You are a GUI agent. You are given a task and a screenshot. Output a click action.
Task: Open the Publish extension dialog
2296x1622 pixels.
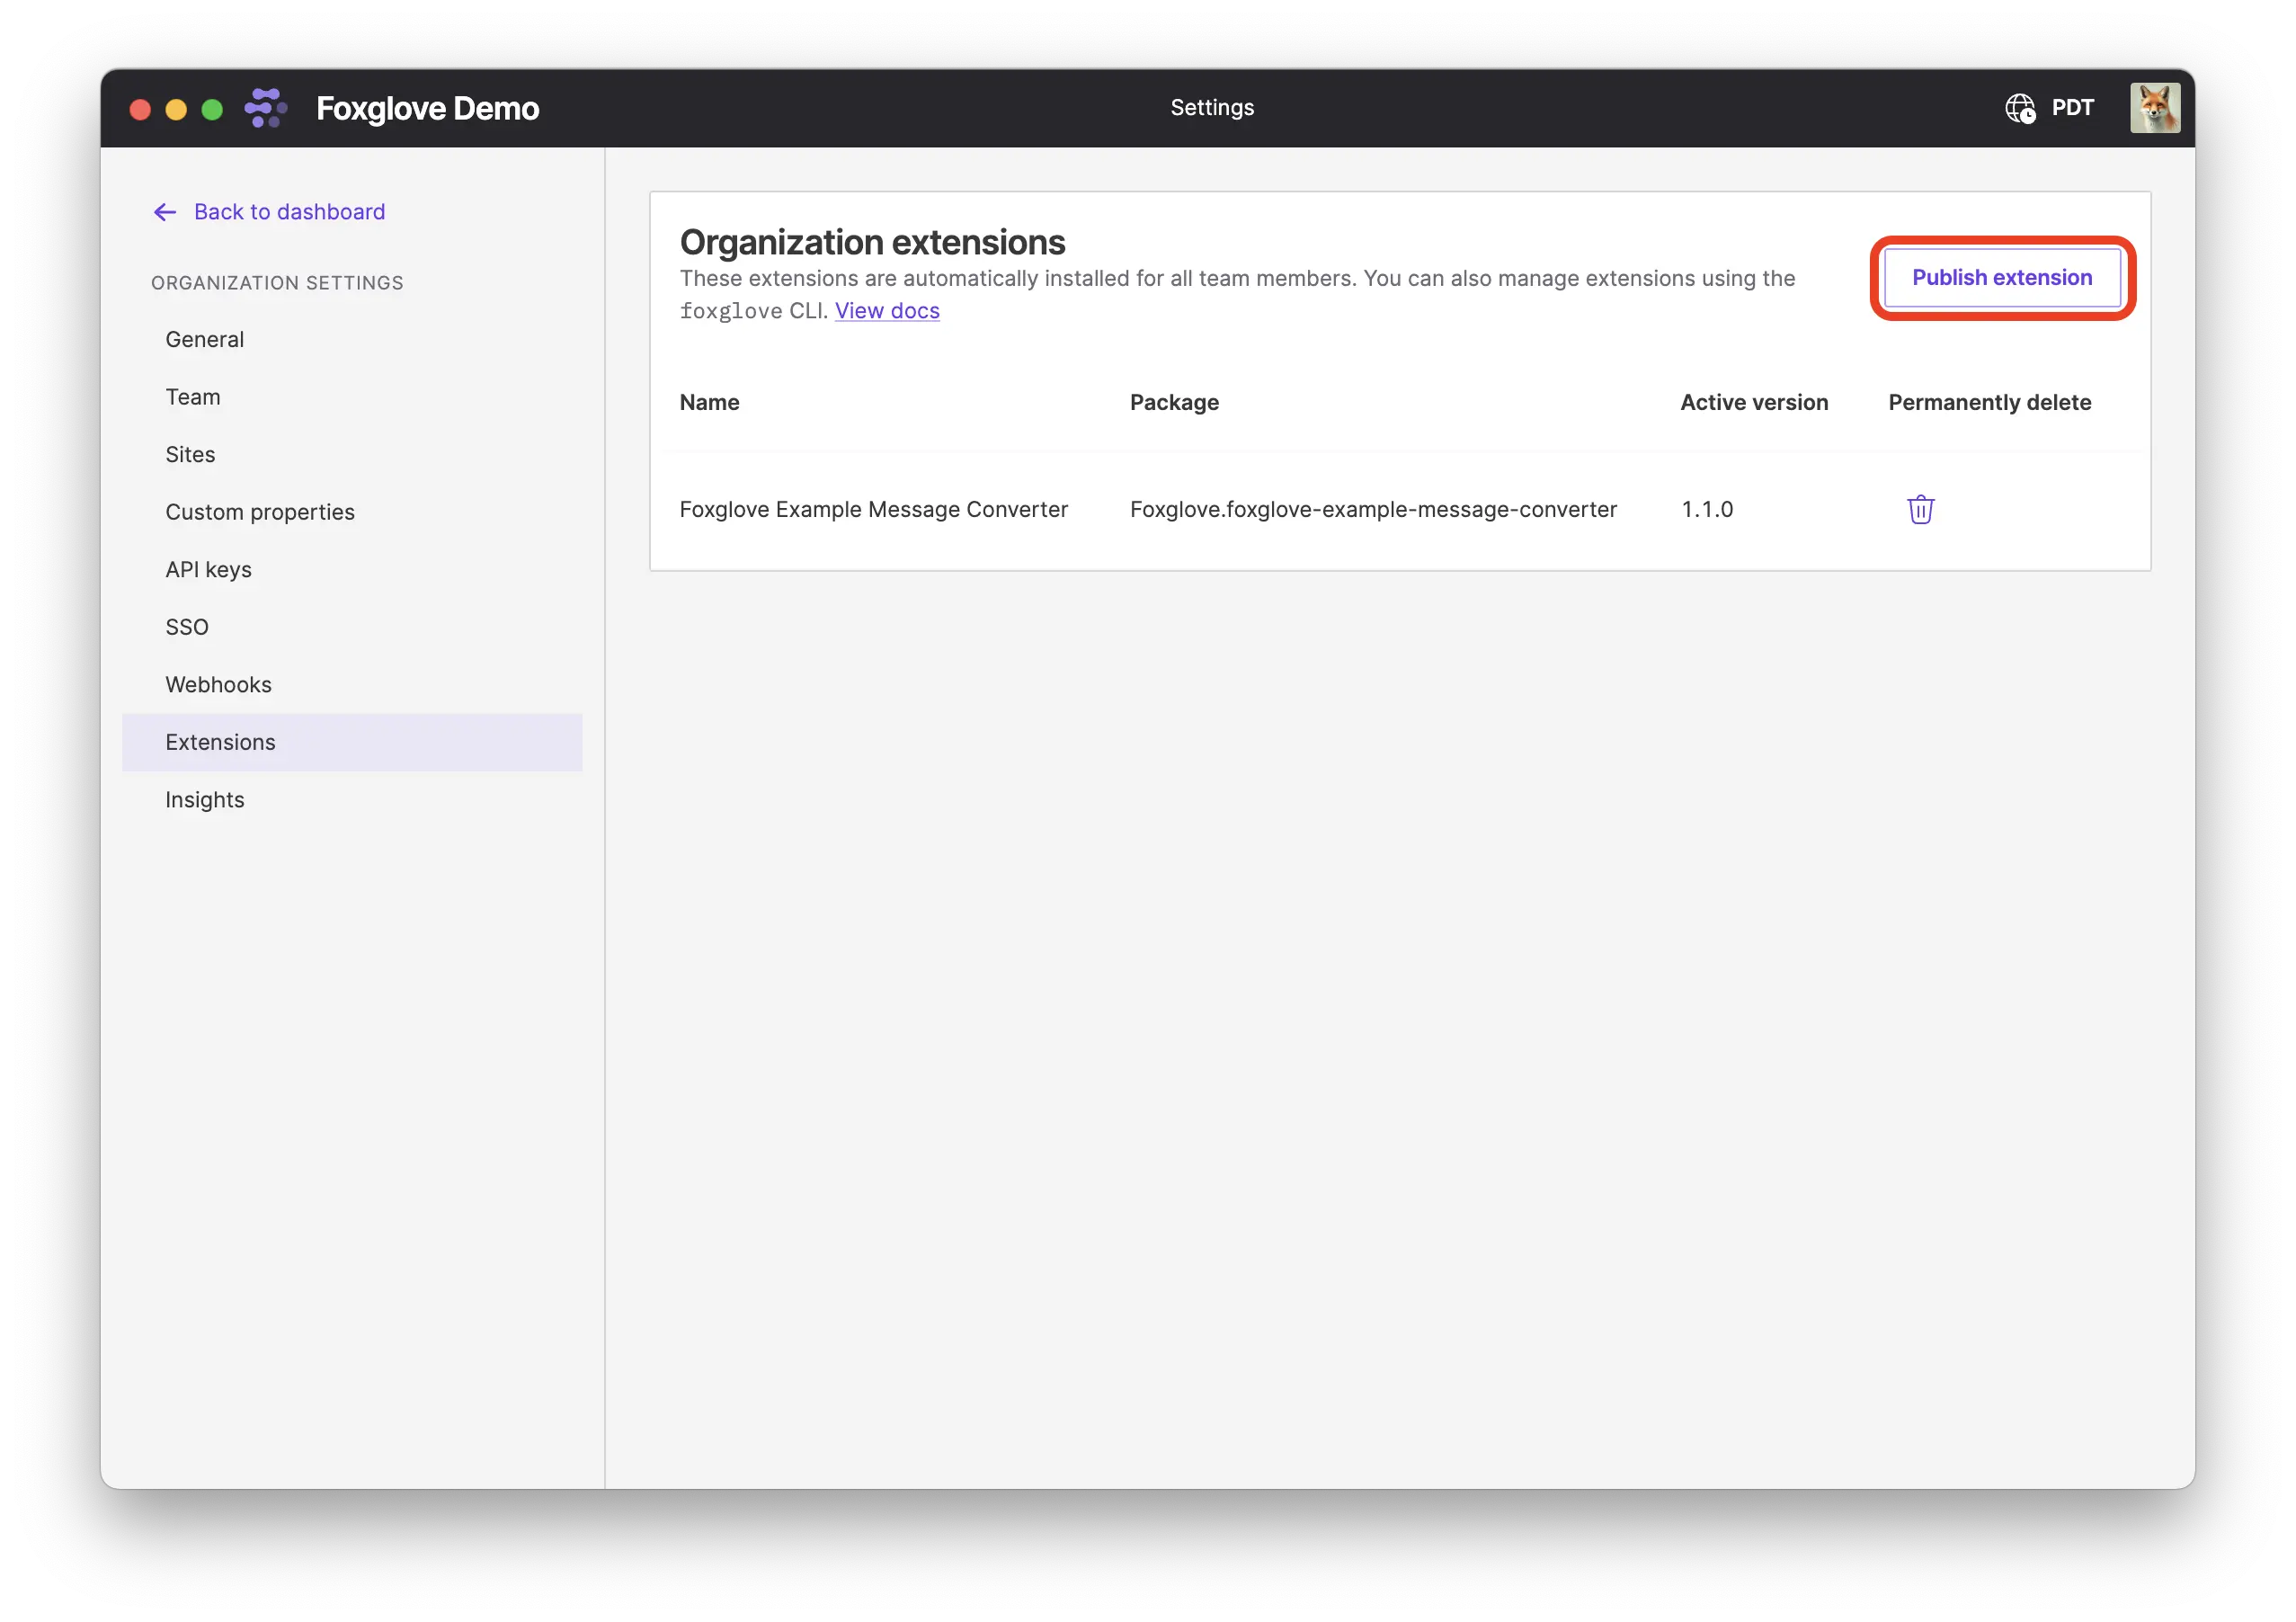2002,278
